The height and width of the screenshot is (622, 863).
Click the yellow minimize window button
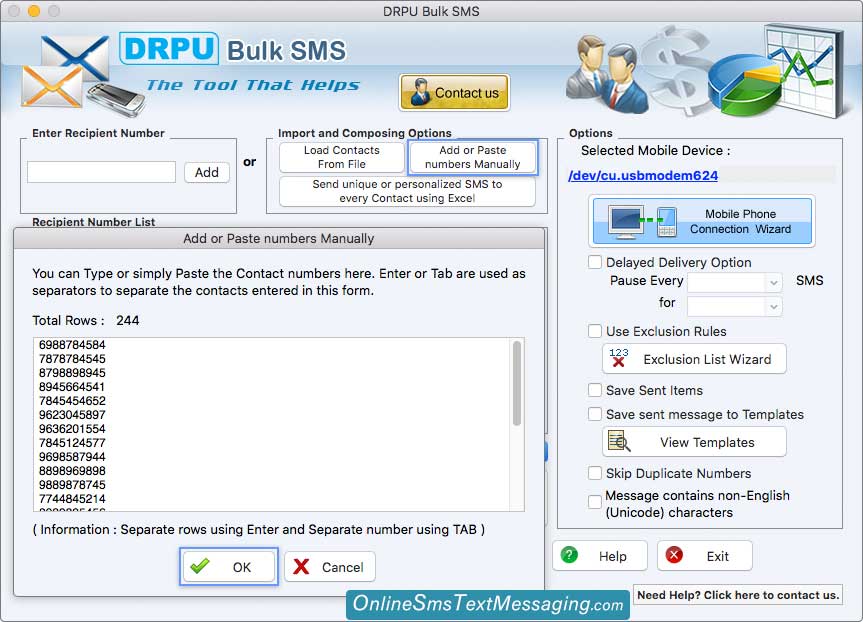[x=34, y=11]
